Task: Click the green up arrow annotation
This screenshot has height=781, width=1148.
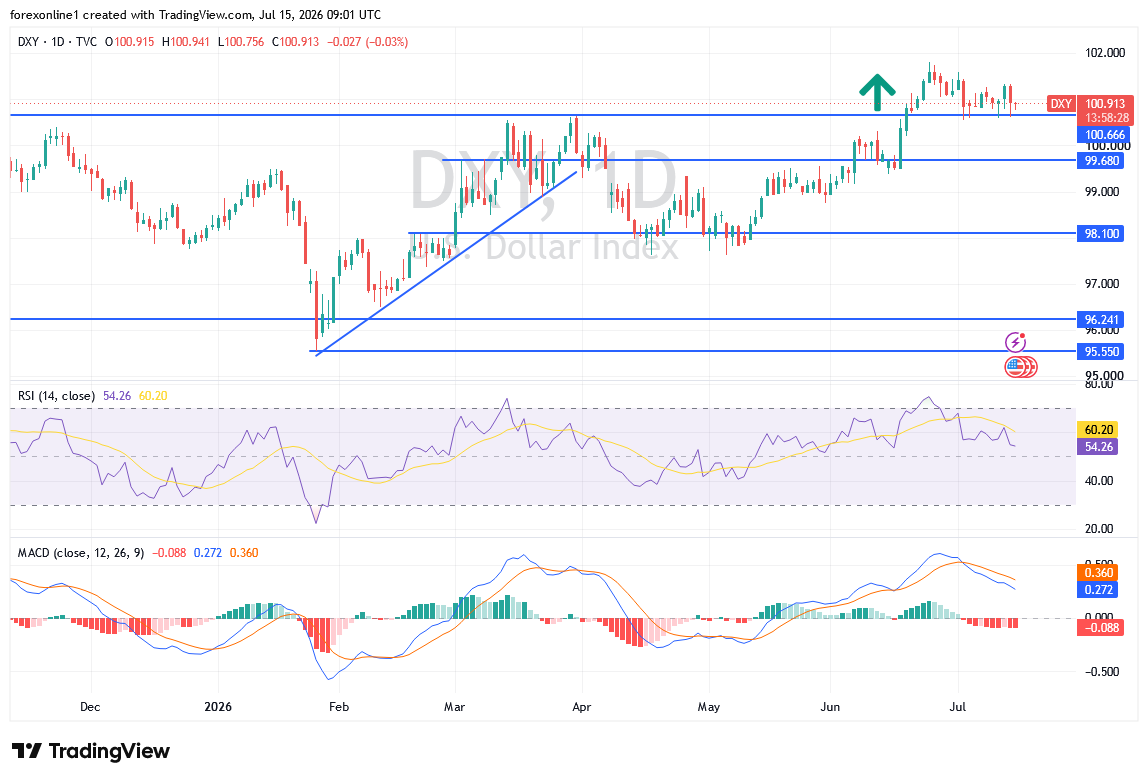Action: point(876,92)
